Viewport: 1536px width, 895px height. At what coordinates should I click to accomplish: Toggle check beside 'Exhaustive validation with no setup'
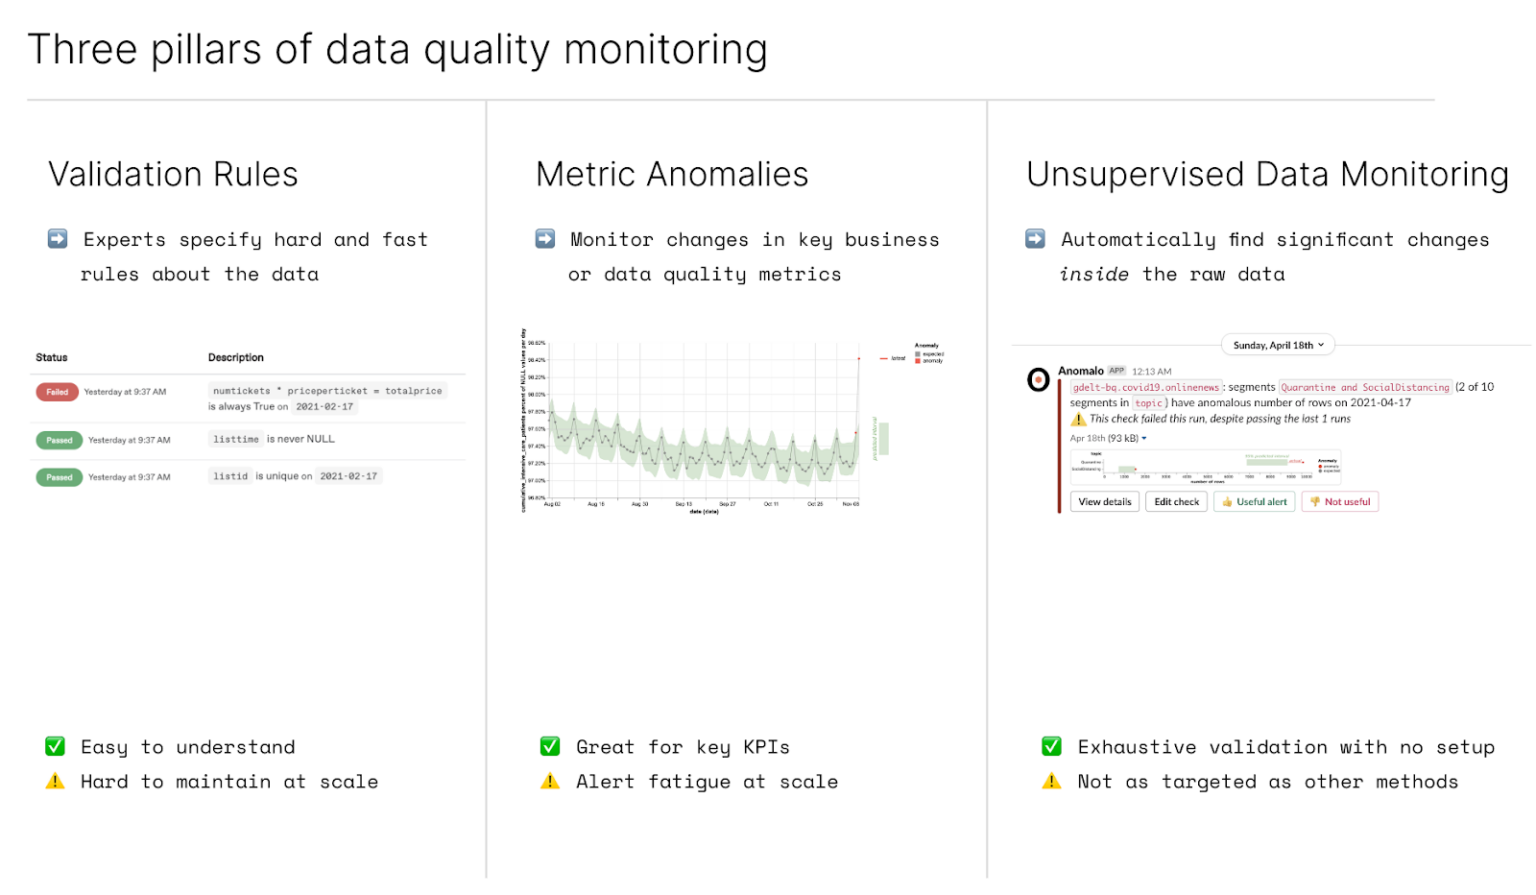(1051, 746)
